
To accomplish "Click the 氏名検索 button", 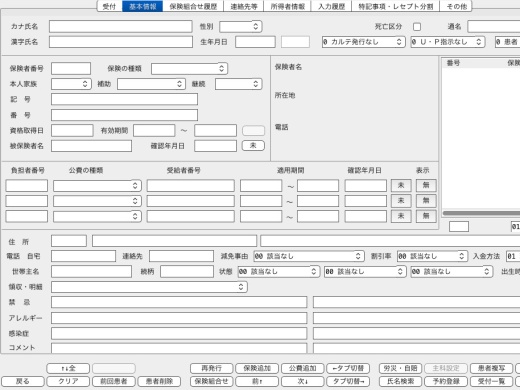I will click(400, 381).
